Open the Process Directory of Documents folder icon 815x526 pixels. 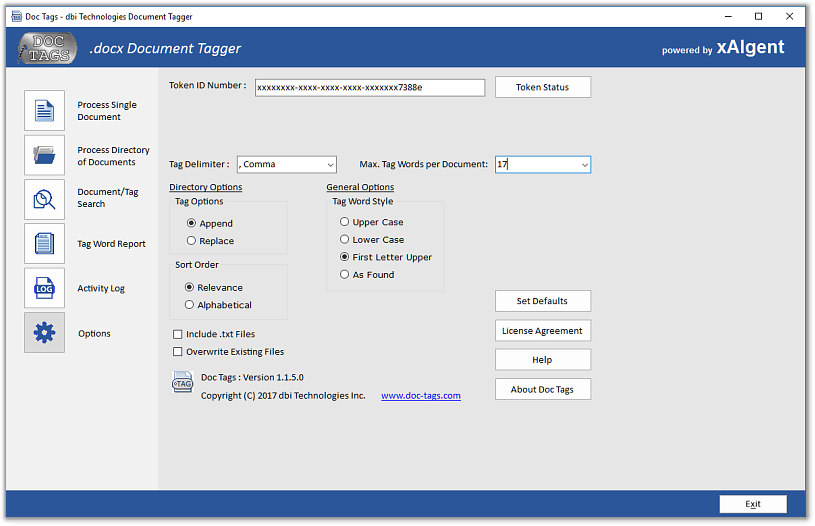pyautogui.click(x=44, y=155)
